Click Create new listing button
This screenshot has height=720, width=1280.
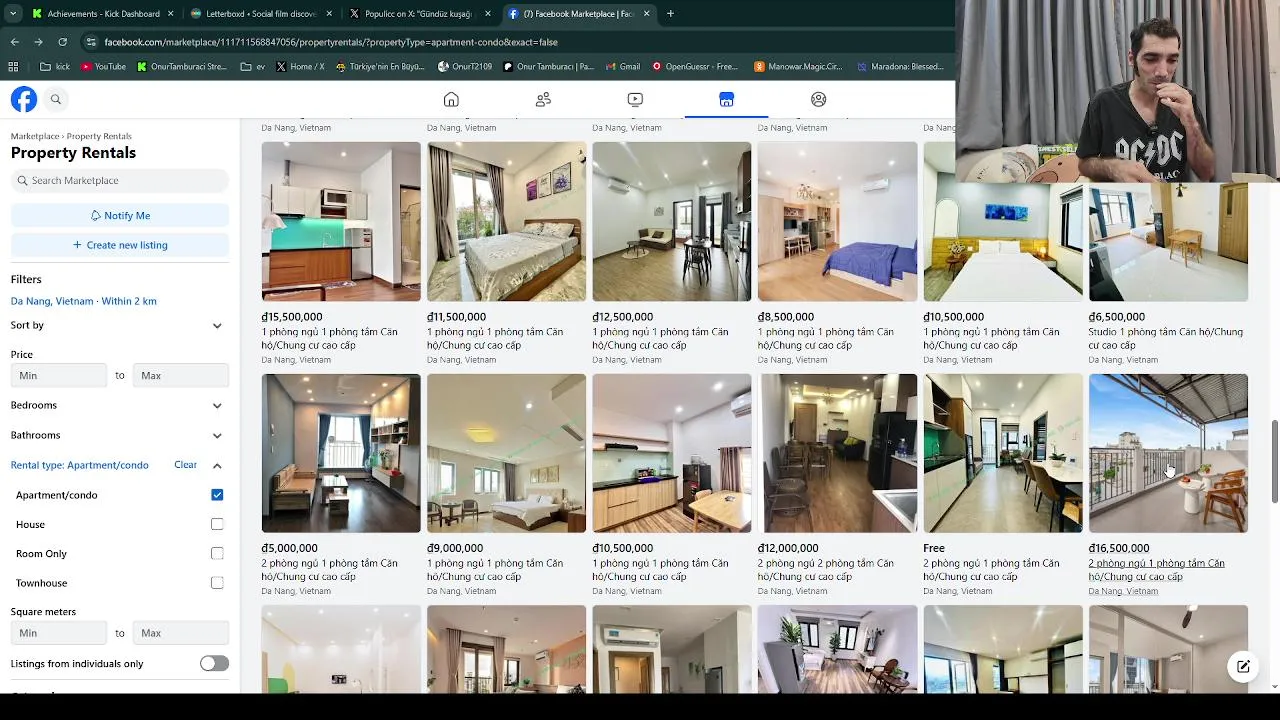pos(120,245)
